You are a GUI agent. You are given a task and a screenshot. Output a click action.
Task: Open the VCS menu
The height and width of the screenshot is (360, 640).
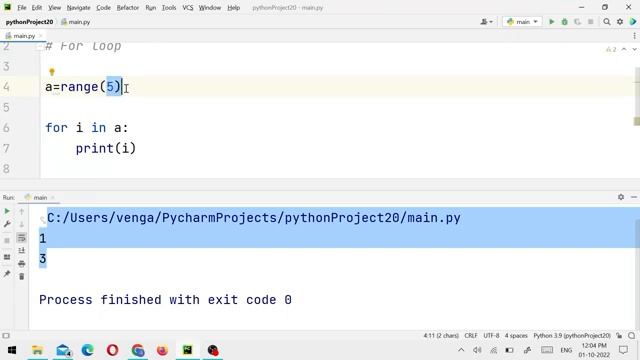coord(188,8)
